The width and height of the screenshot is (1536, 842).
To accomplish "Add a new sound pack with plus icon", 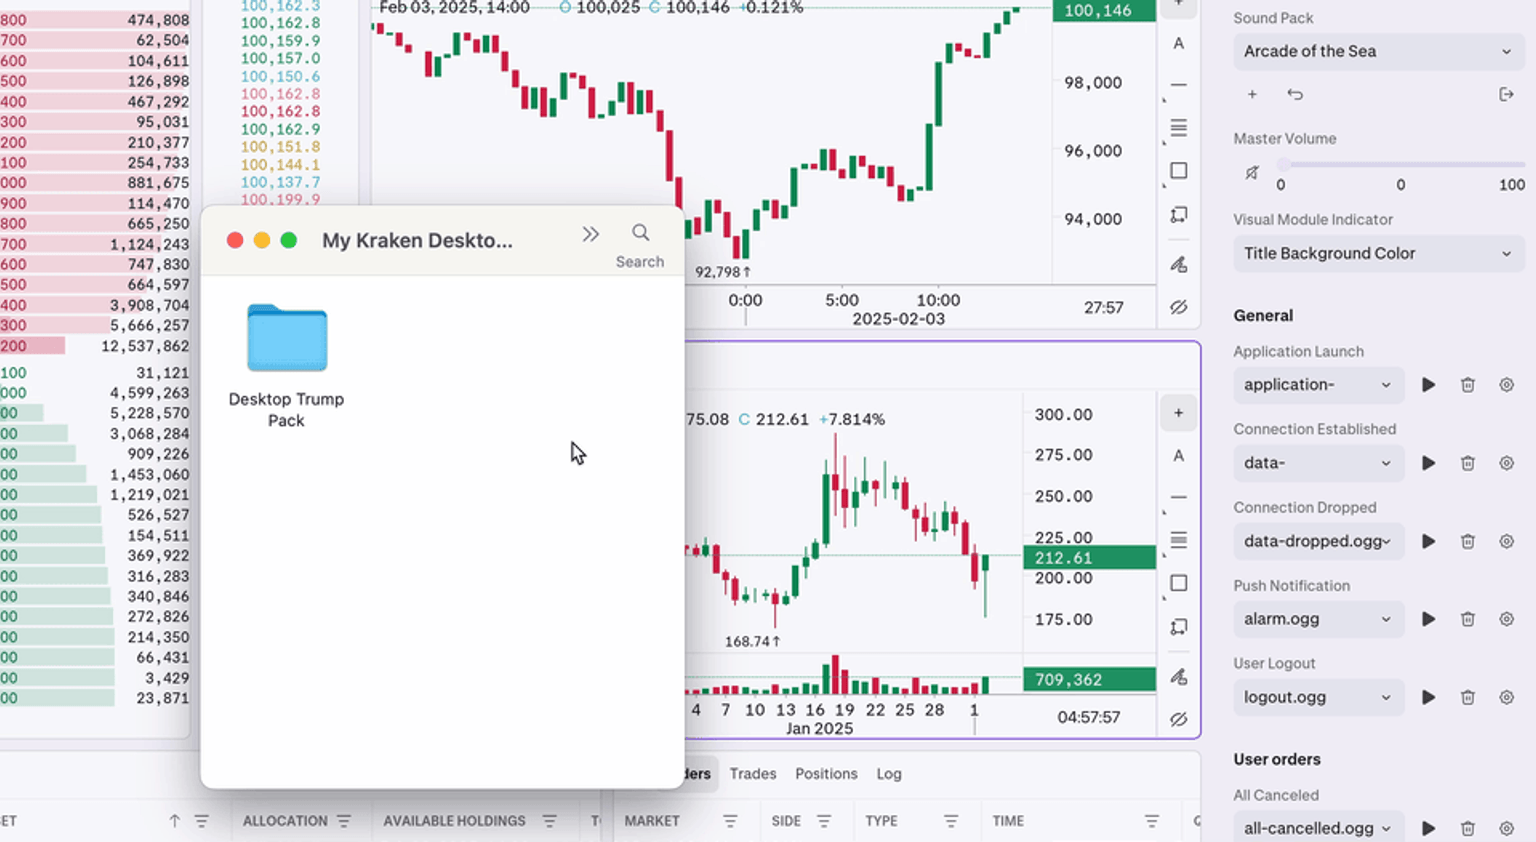I will coord(1252,94).
